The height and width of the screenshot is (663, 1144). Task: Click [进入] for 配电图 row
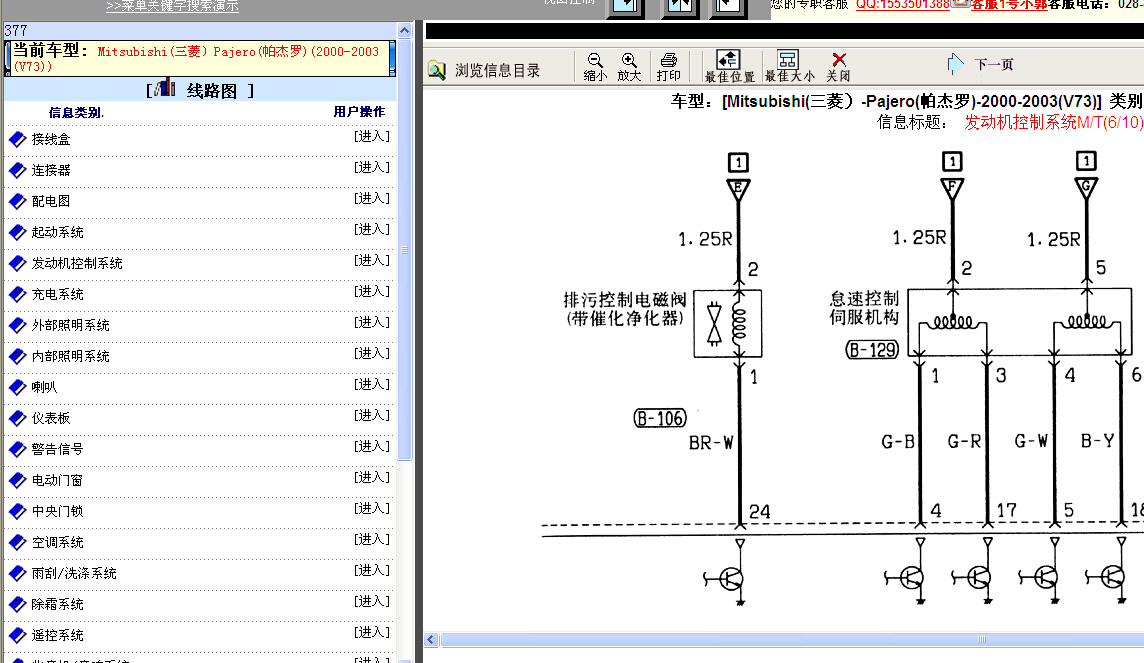coord(372,198)
